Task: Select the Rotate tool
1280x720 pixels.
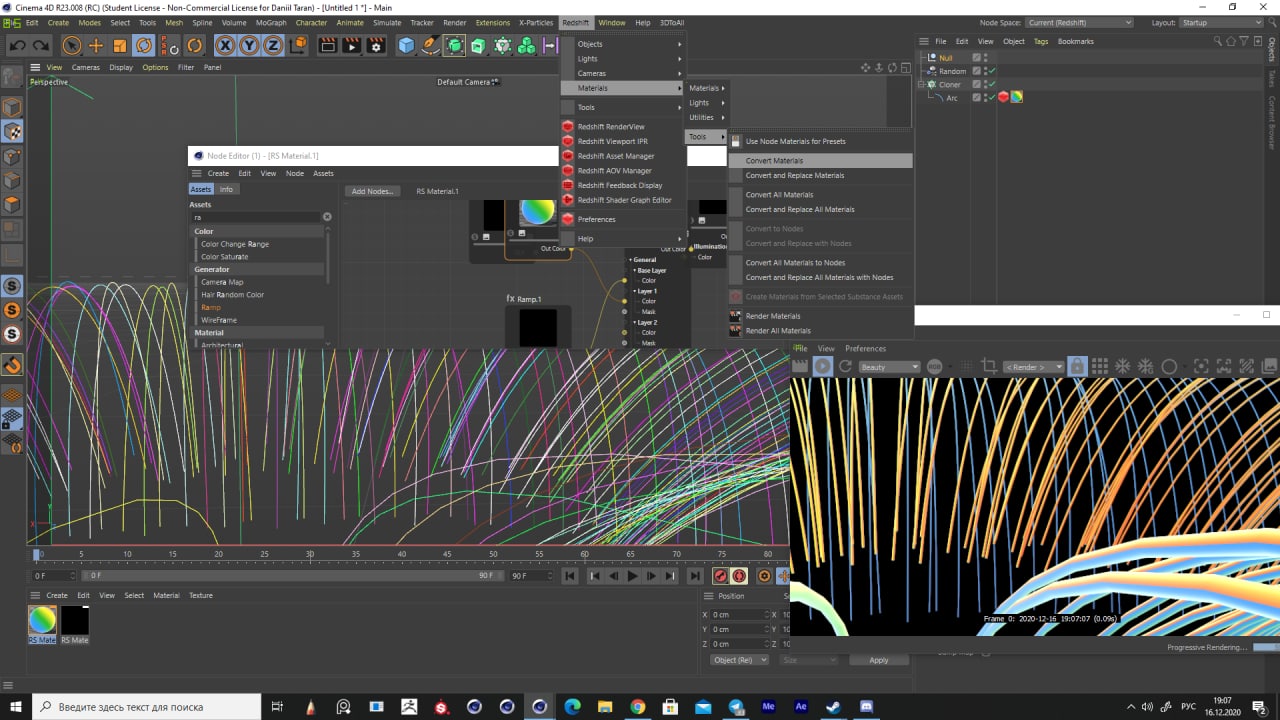Action: [144, 45]
